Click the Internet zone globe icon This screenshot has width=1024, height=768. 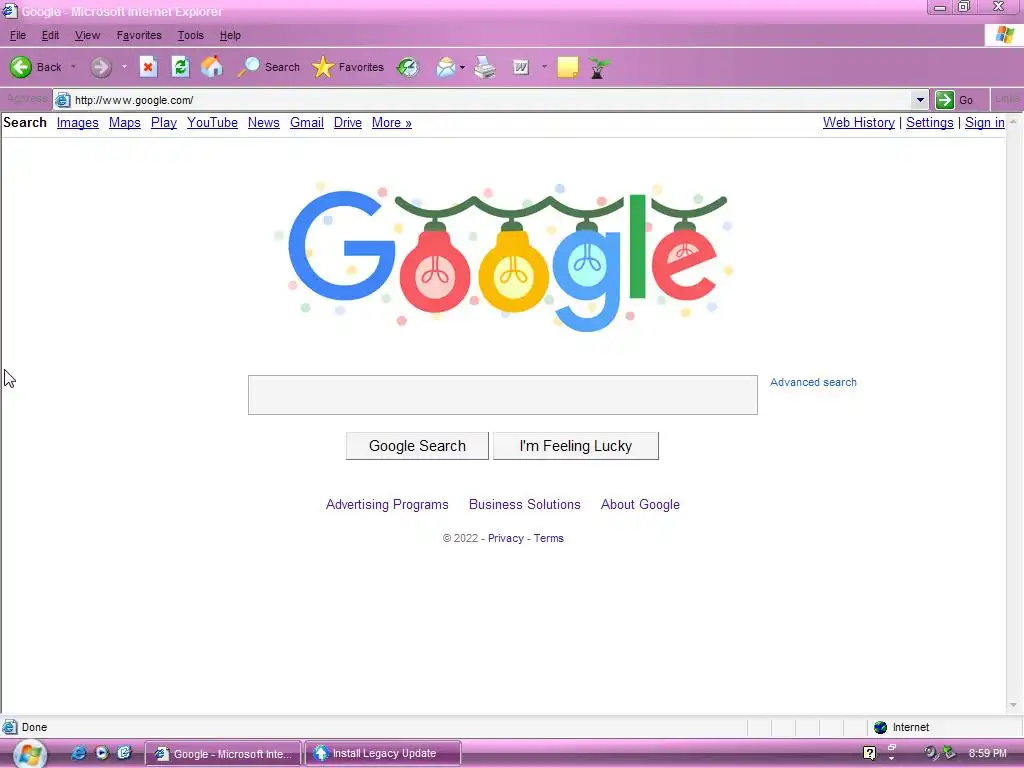[880, 728]
